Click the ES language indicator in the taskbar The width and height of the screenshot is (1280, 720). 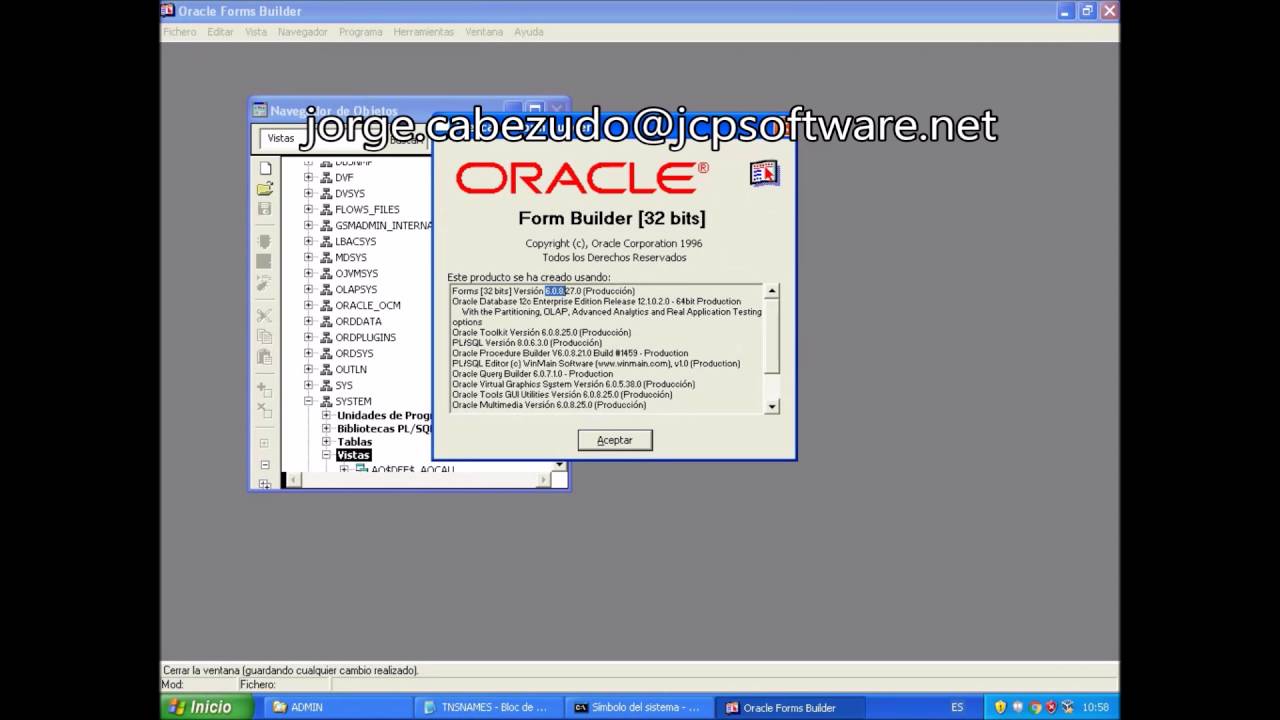point(957,707)
